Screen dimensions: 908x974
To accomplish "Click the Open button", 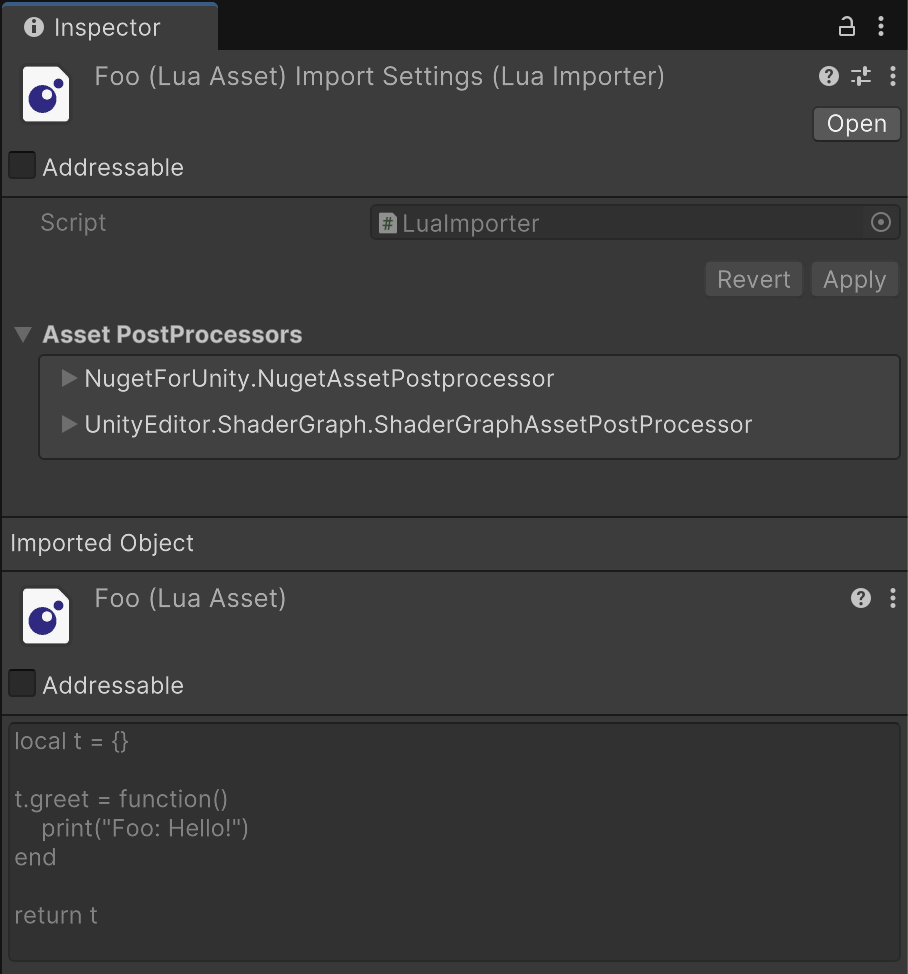I will coord(857,124).
